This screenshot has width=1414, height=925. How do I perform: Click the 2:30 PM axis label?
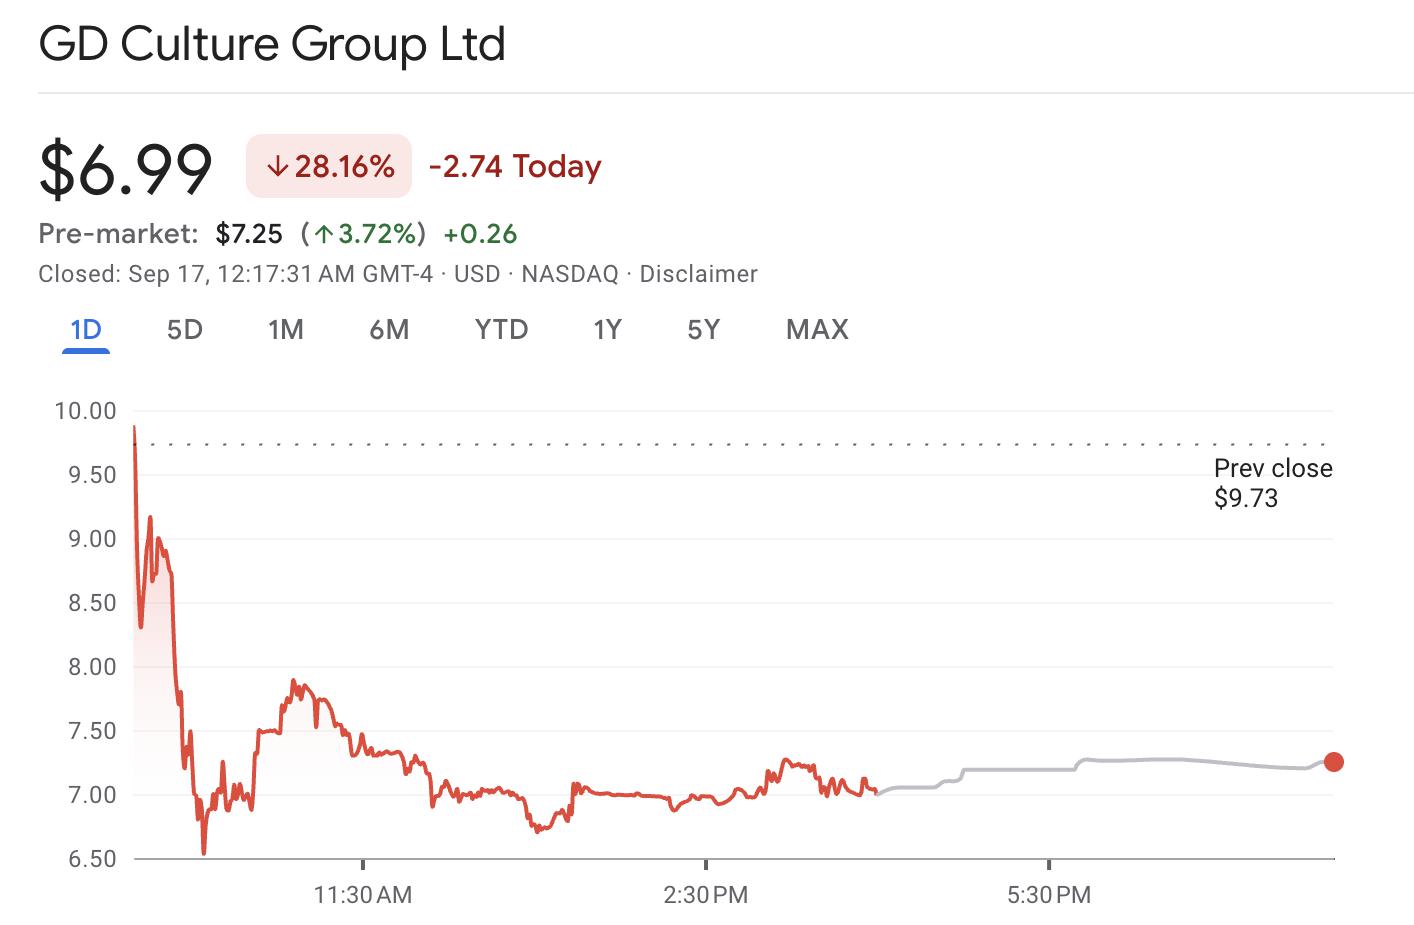point(706,895)
